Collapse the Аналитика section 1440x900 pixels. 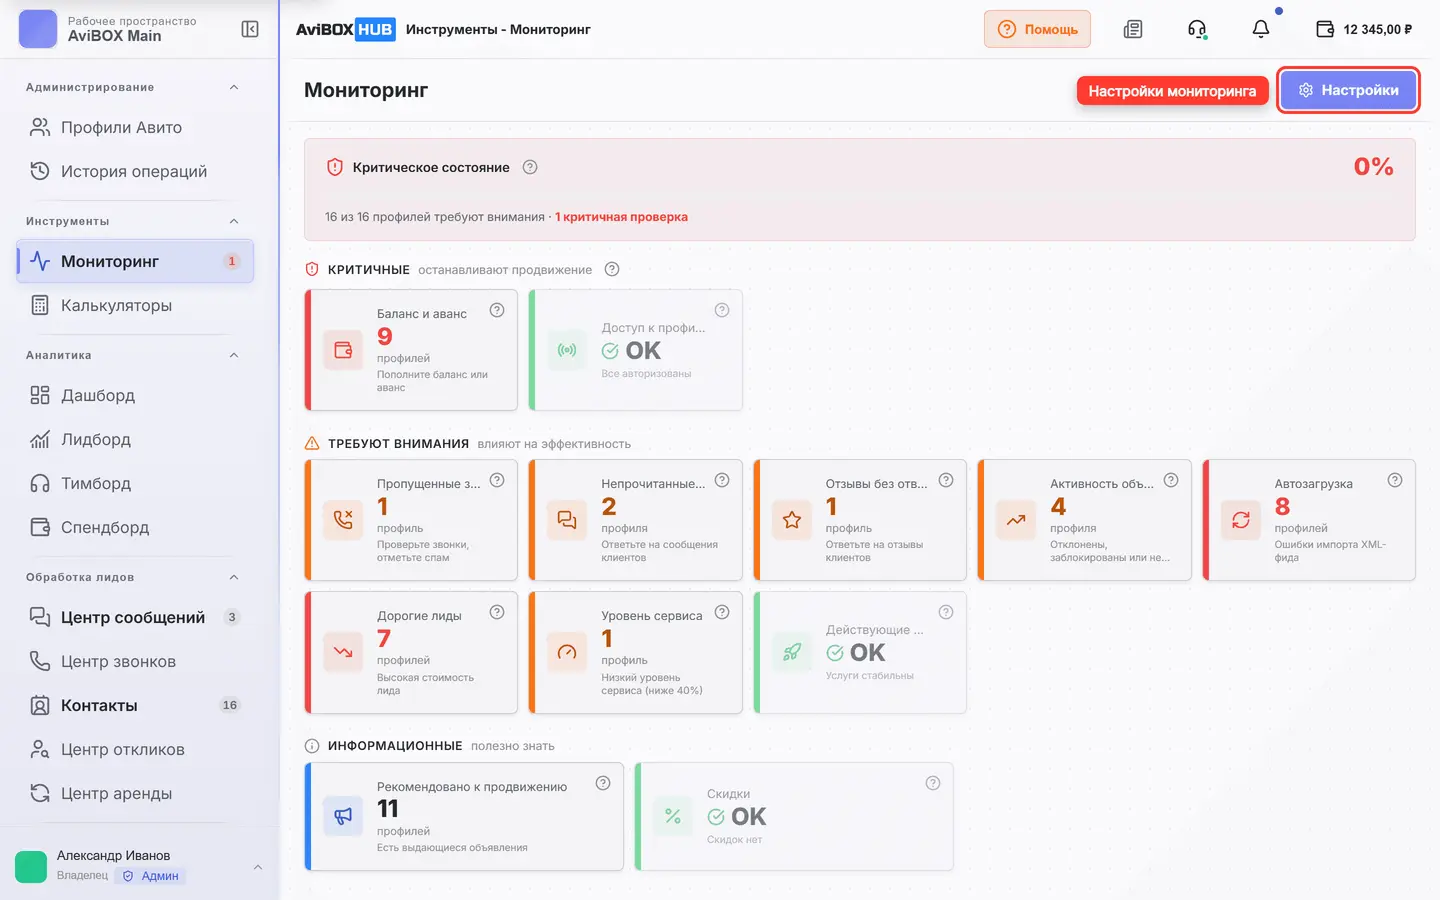point(234,355)
